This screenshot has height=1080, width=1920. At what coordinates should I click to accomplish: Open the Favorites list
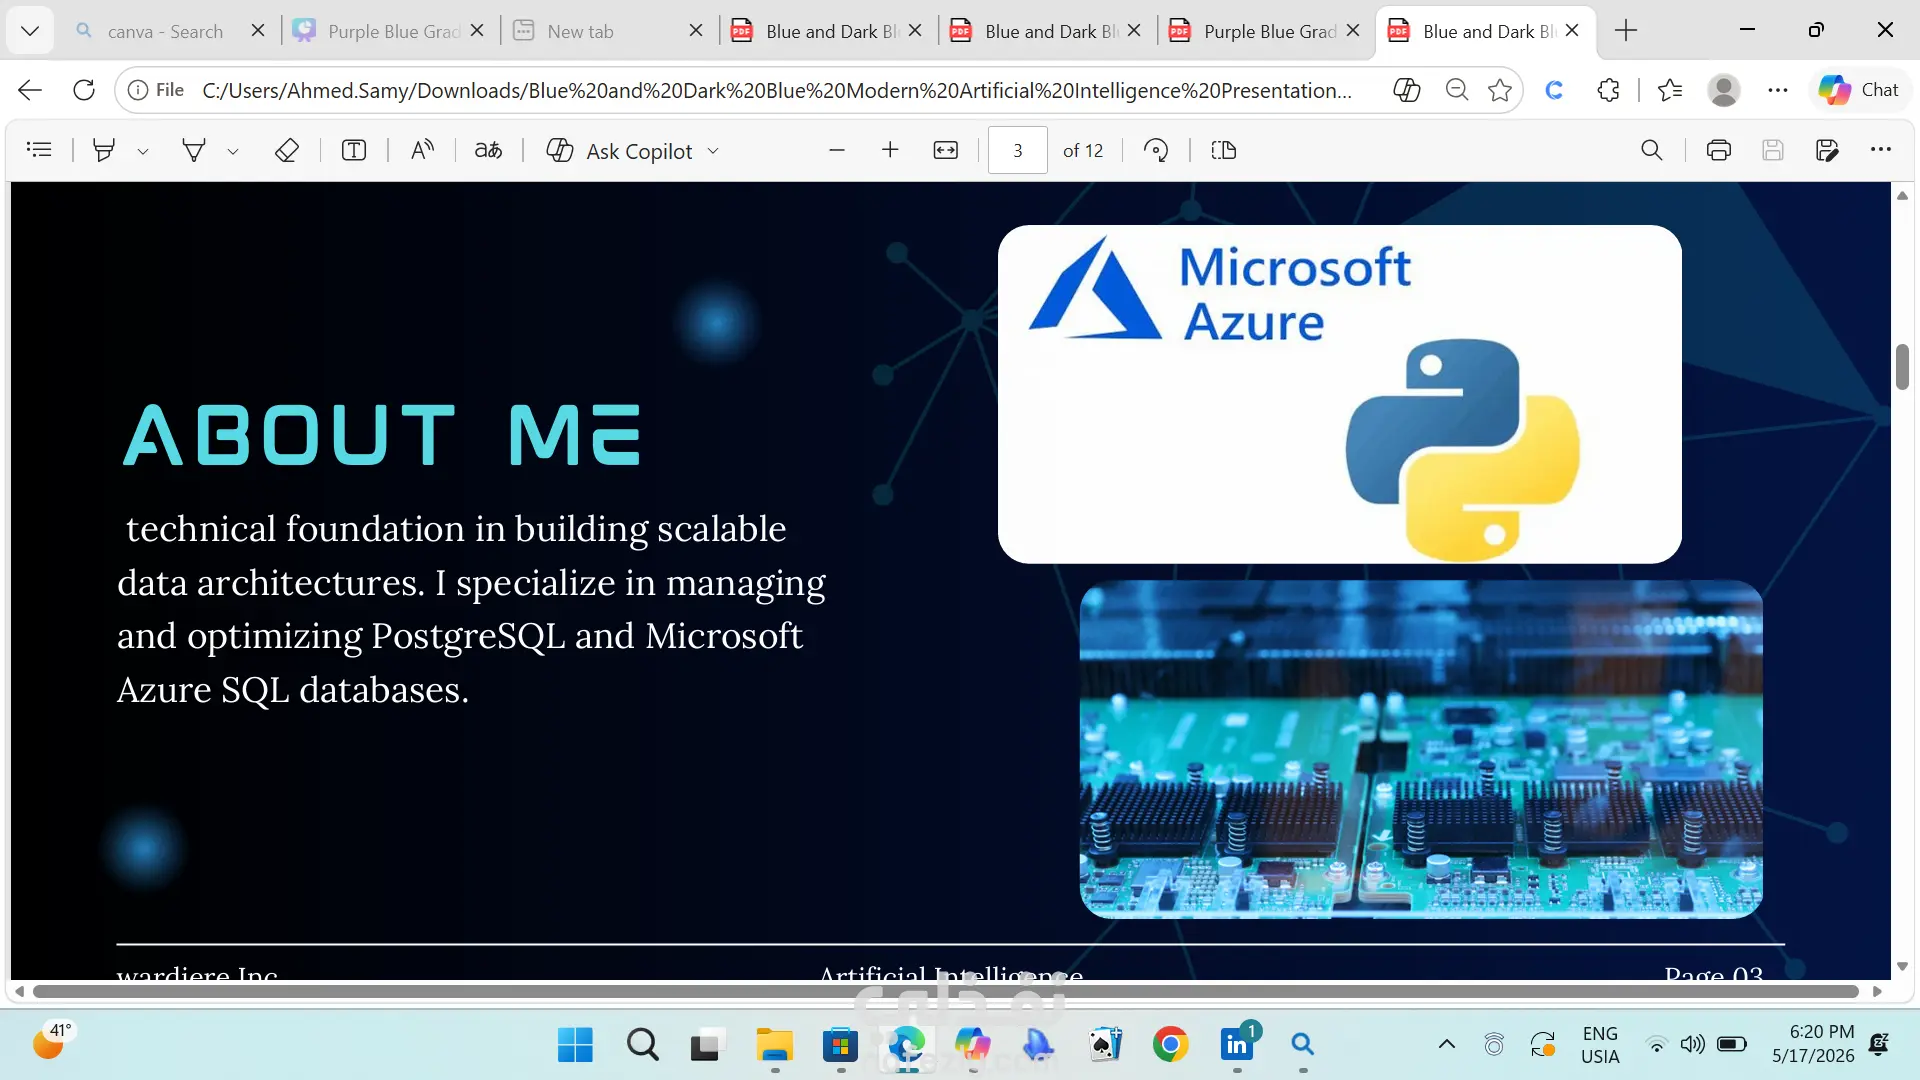(1670, 90)
